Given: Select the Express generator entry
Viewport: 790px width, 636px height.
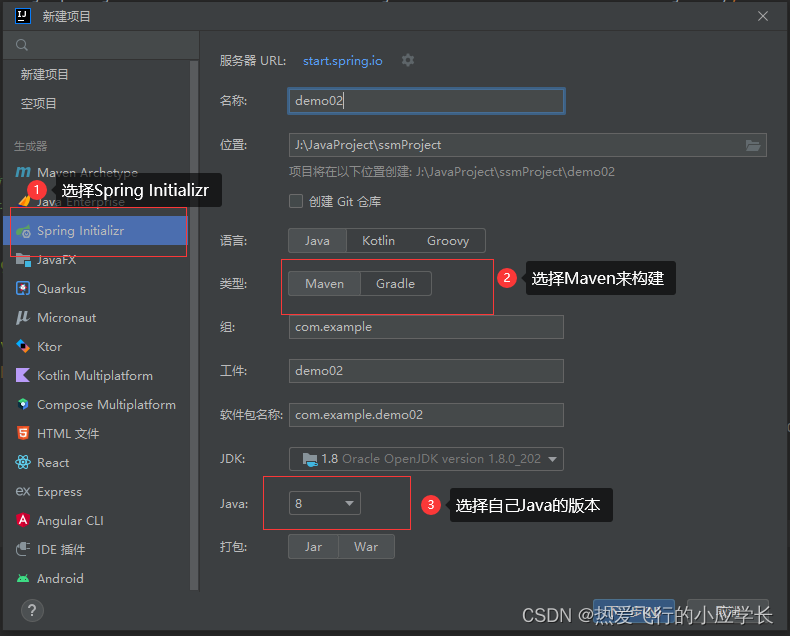Looking at the screenshot, I should pyautogui.click(x=96, y=492).
